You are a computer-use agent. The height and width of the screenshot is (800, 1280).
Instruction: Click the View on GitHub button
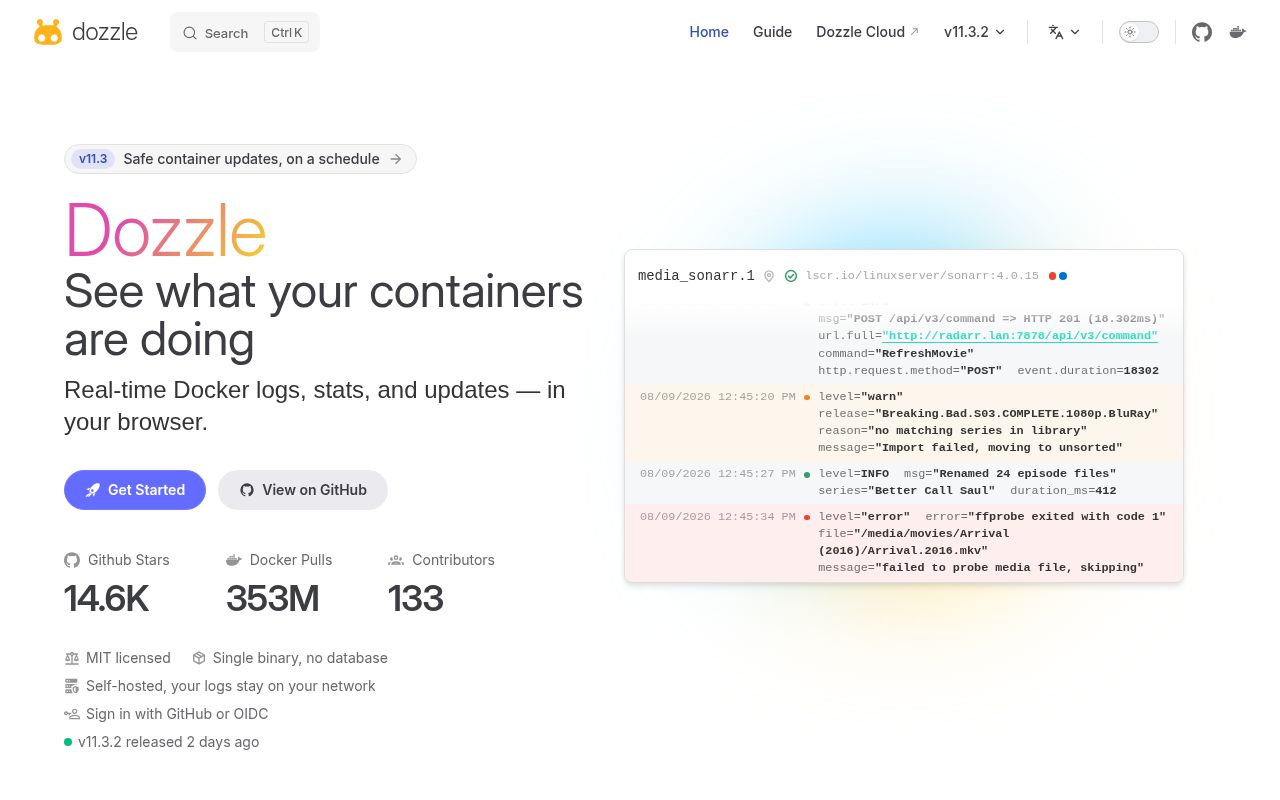(x=303, y=490)
